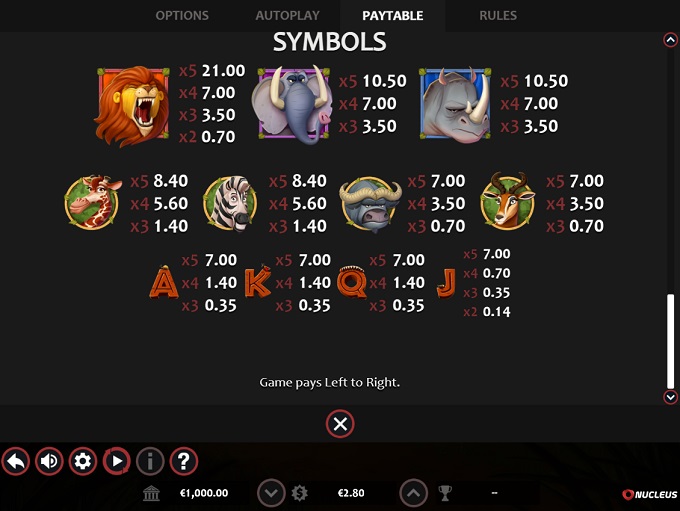Mute the game sound speaker icon
680x511 pixels.
49,461
